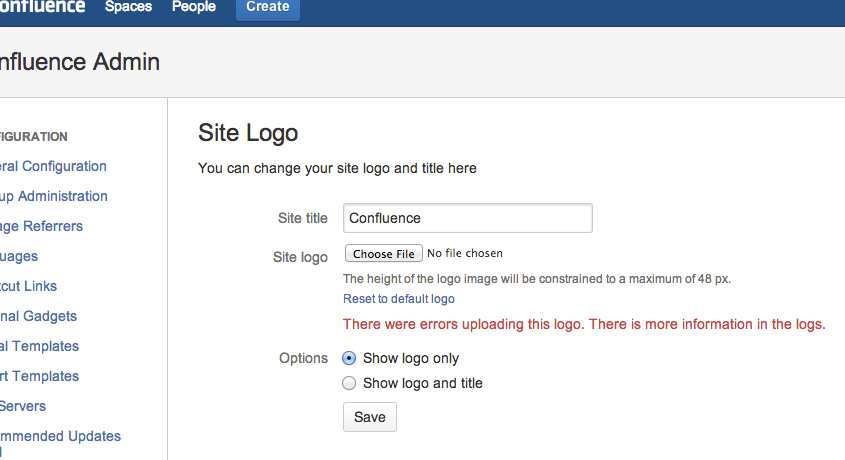
Task: Open the Shortcut Links sidebar item
Action: (28, 286)
